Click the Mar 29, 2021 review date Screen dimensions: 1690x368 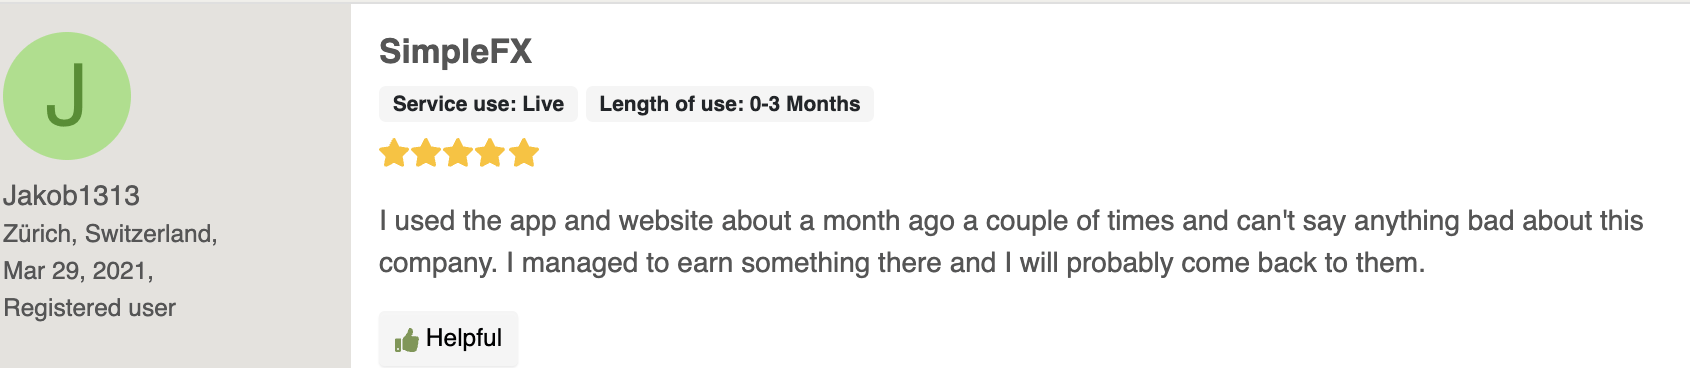(78, 271)
